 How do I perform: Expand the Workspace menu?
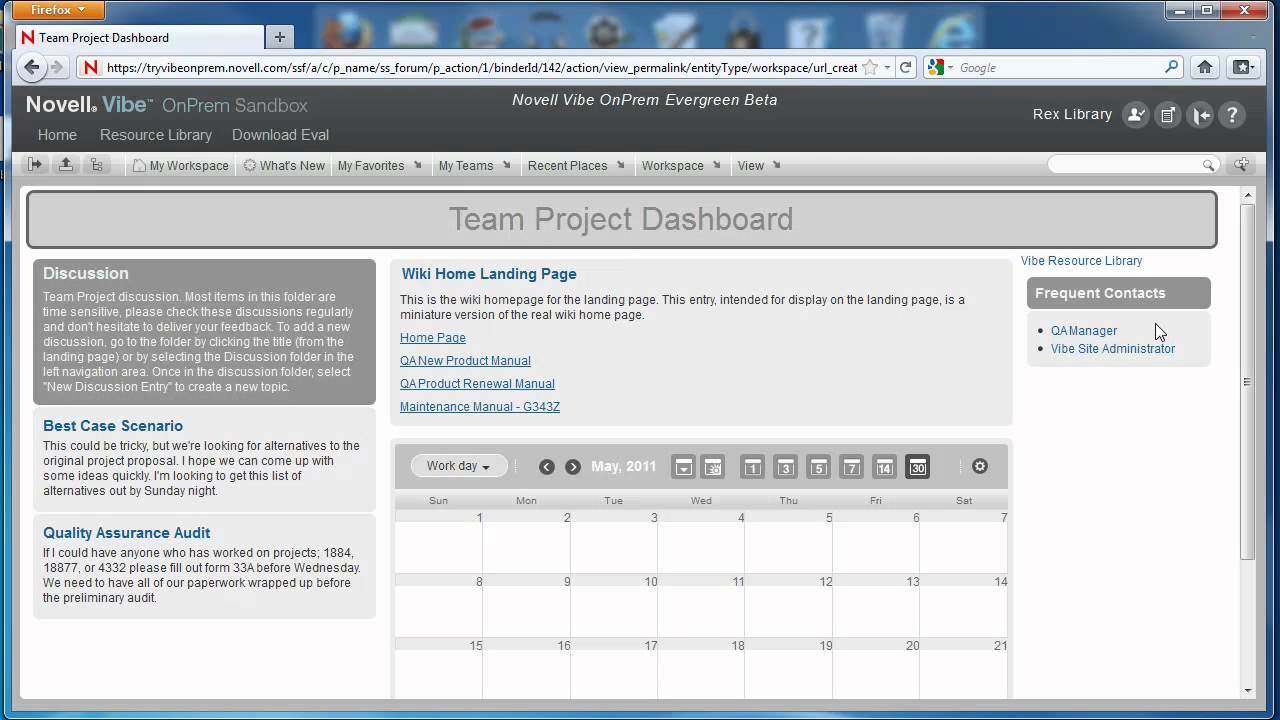[681, 166]
